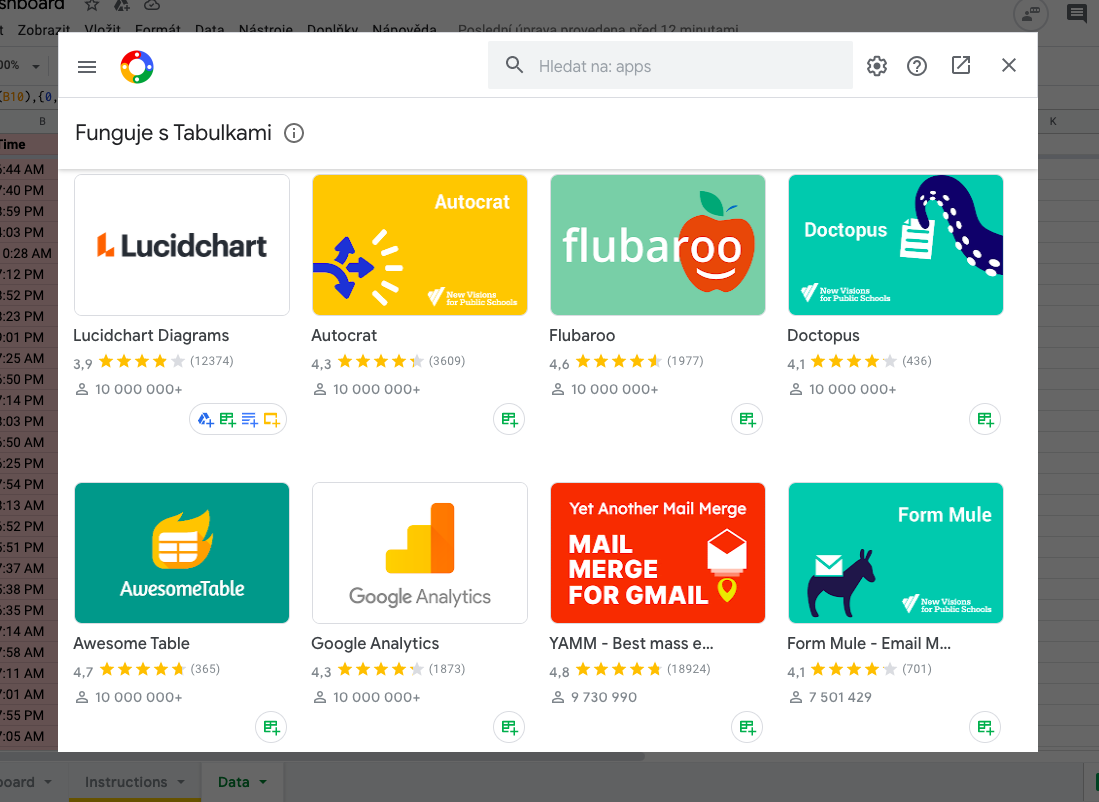
Task: Click the 'Doctopus' title text
Action: point(823,336)
